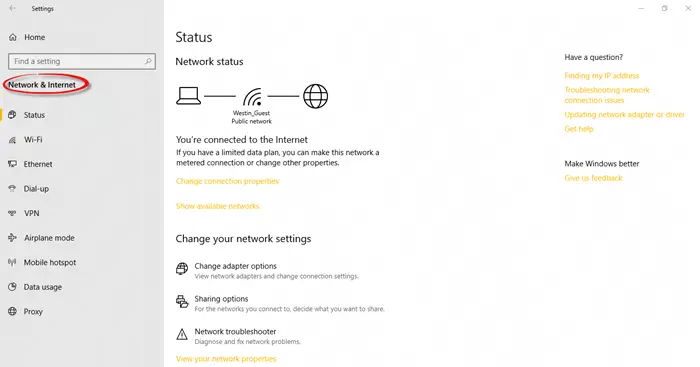Click the Home house icon
700x367 pixels.
click(12, 38)
